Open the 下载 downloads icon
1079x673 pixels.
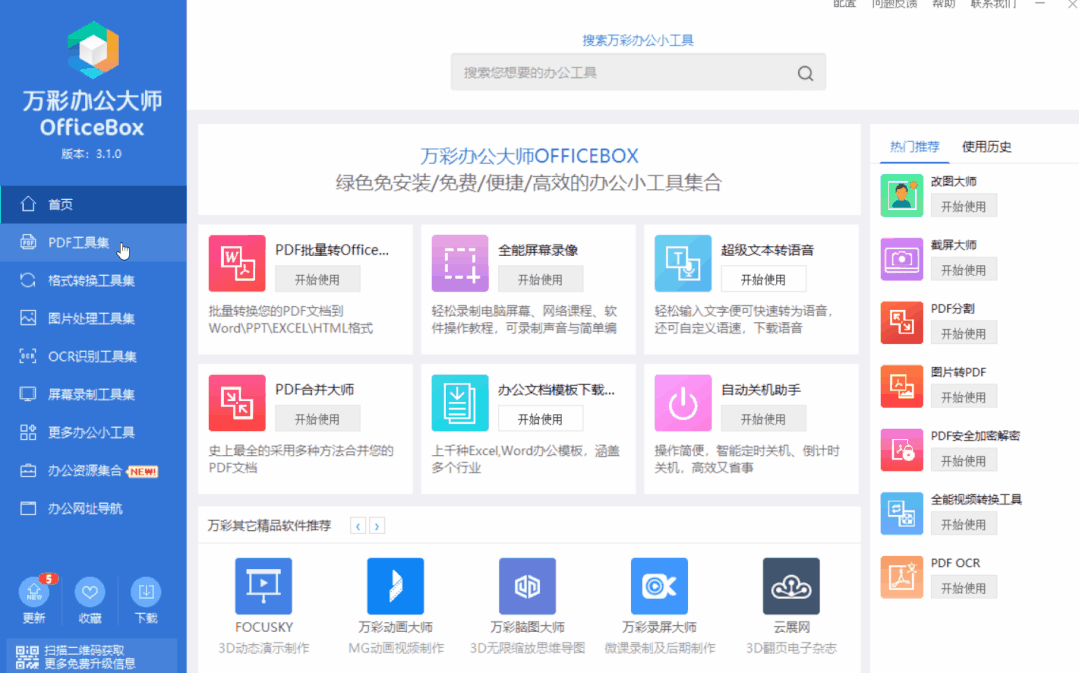tap(146, 591)
